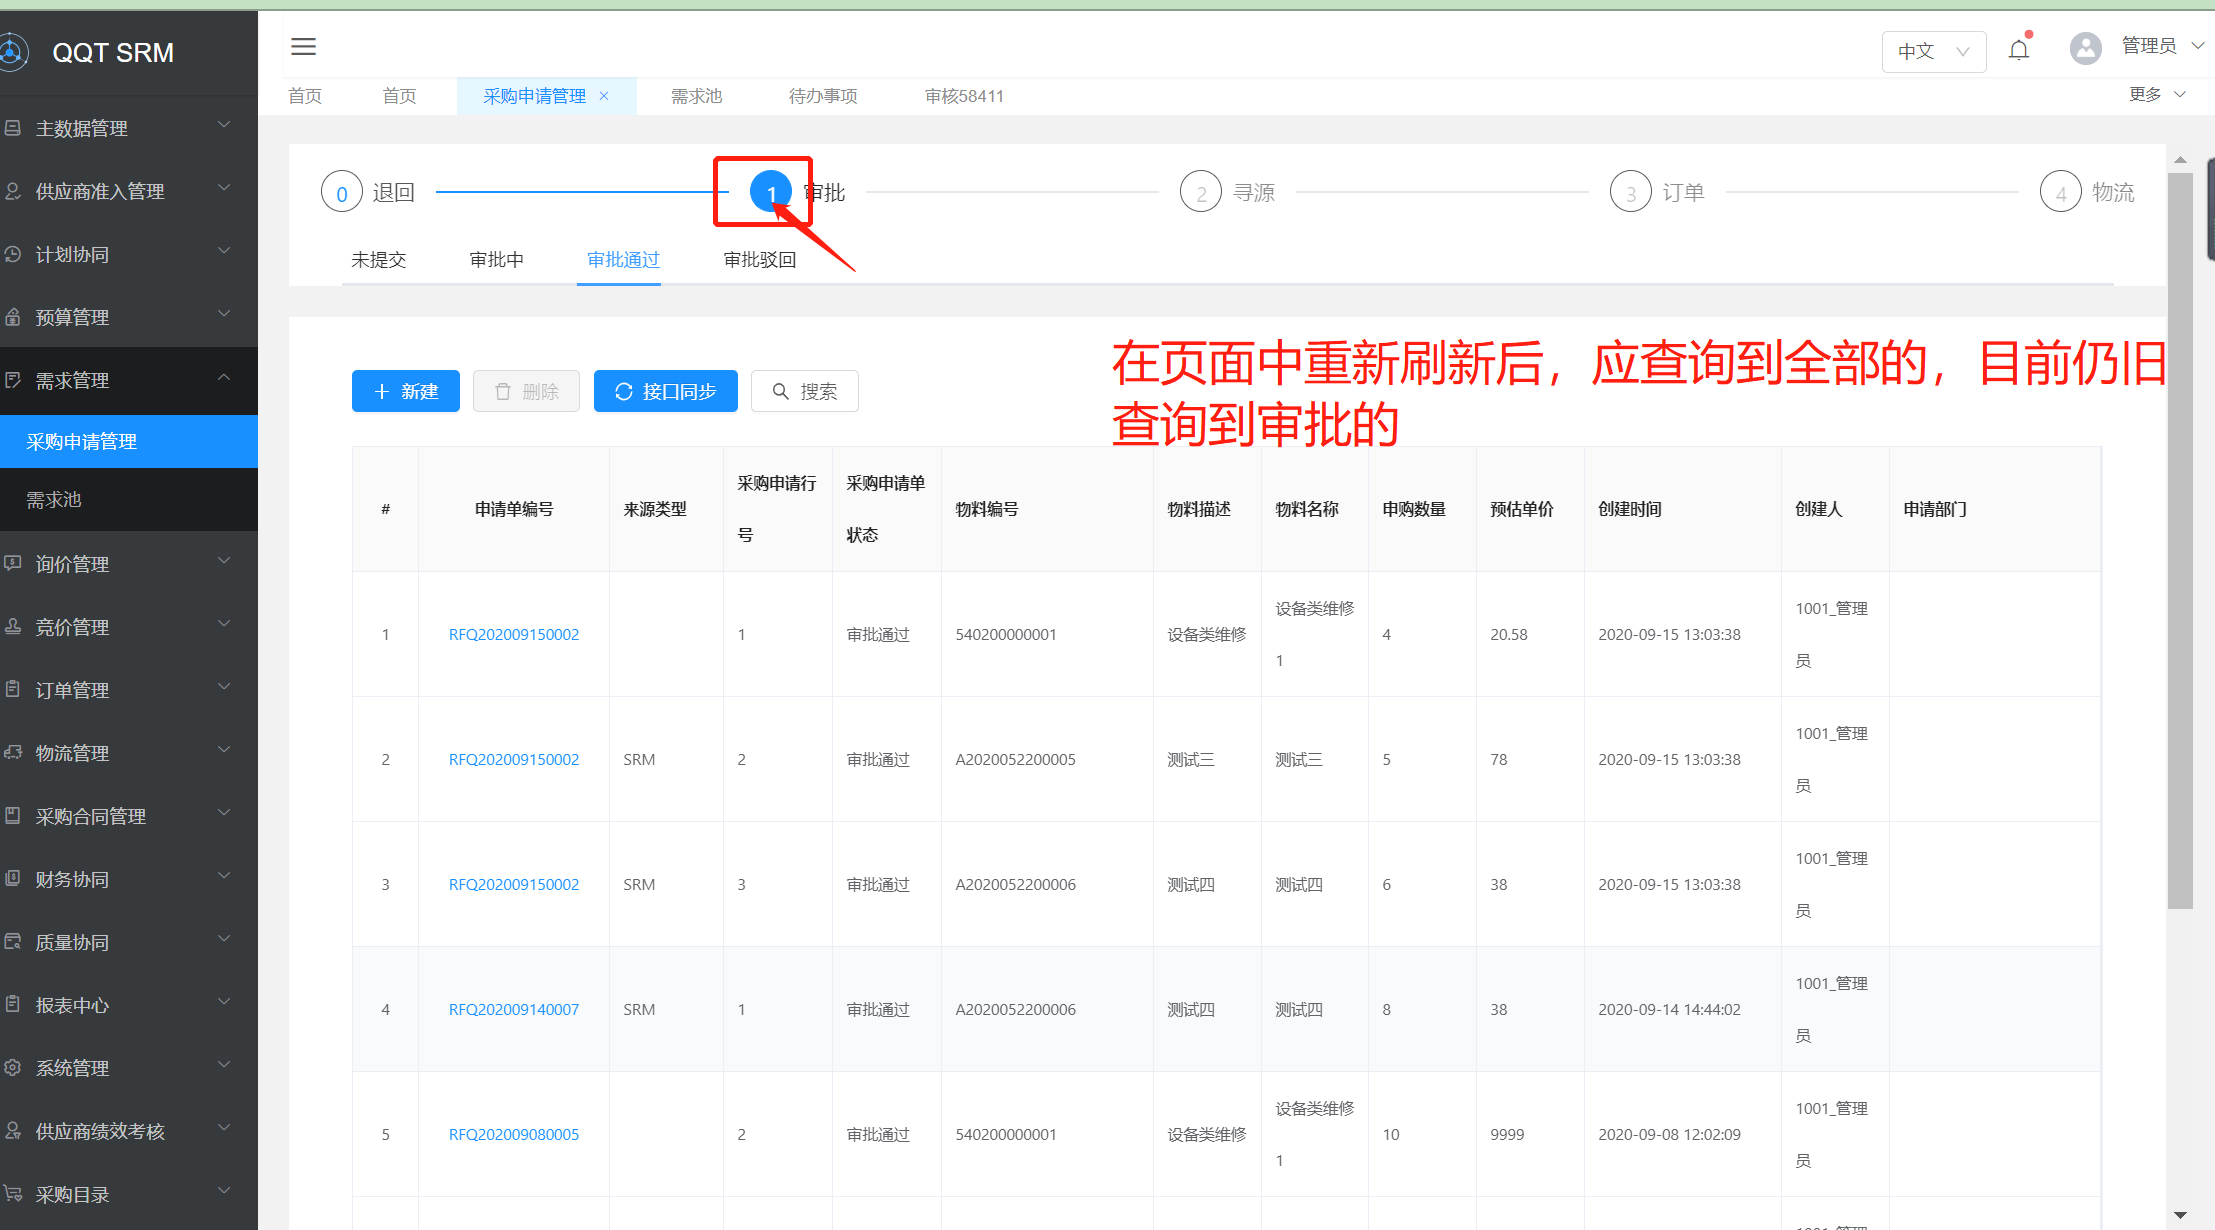This screenshot has height=1230, width=2215.
Task: Select the 未提交 status tab
Action: pyautogui.click(x=379, y=260)
